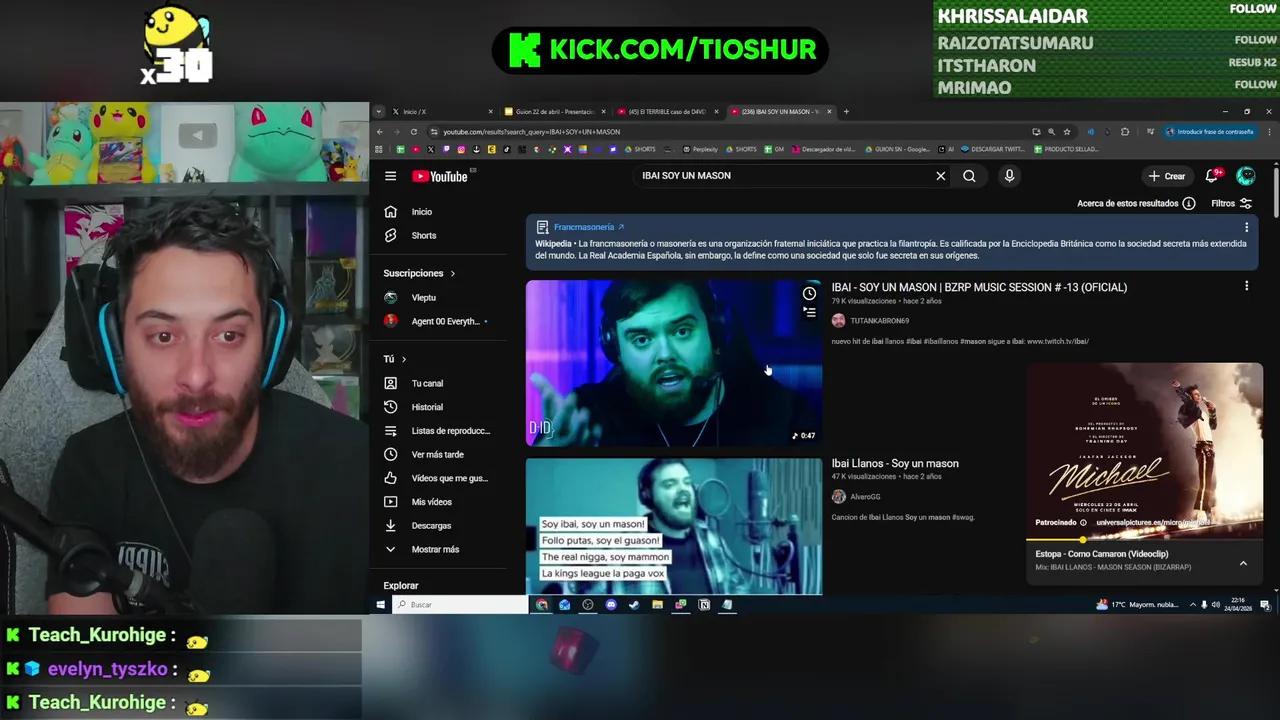Open Ibai Llanos - Soy un mason title
The width and height of the screenshot is (1280, 720).
tap(895, 464)
